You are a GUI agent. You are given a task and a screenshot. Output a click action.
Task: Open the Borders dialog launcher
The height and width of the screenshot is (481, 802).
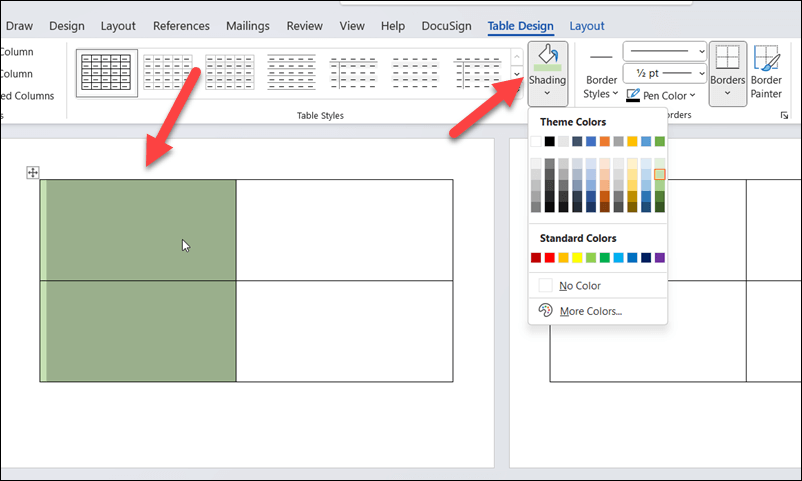(784, 116)
